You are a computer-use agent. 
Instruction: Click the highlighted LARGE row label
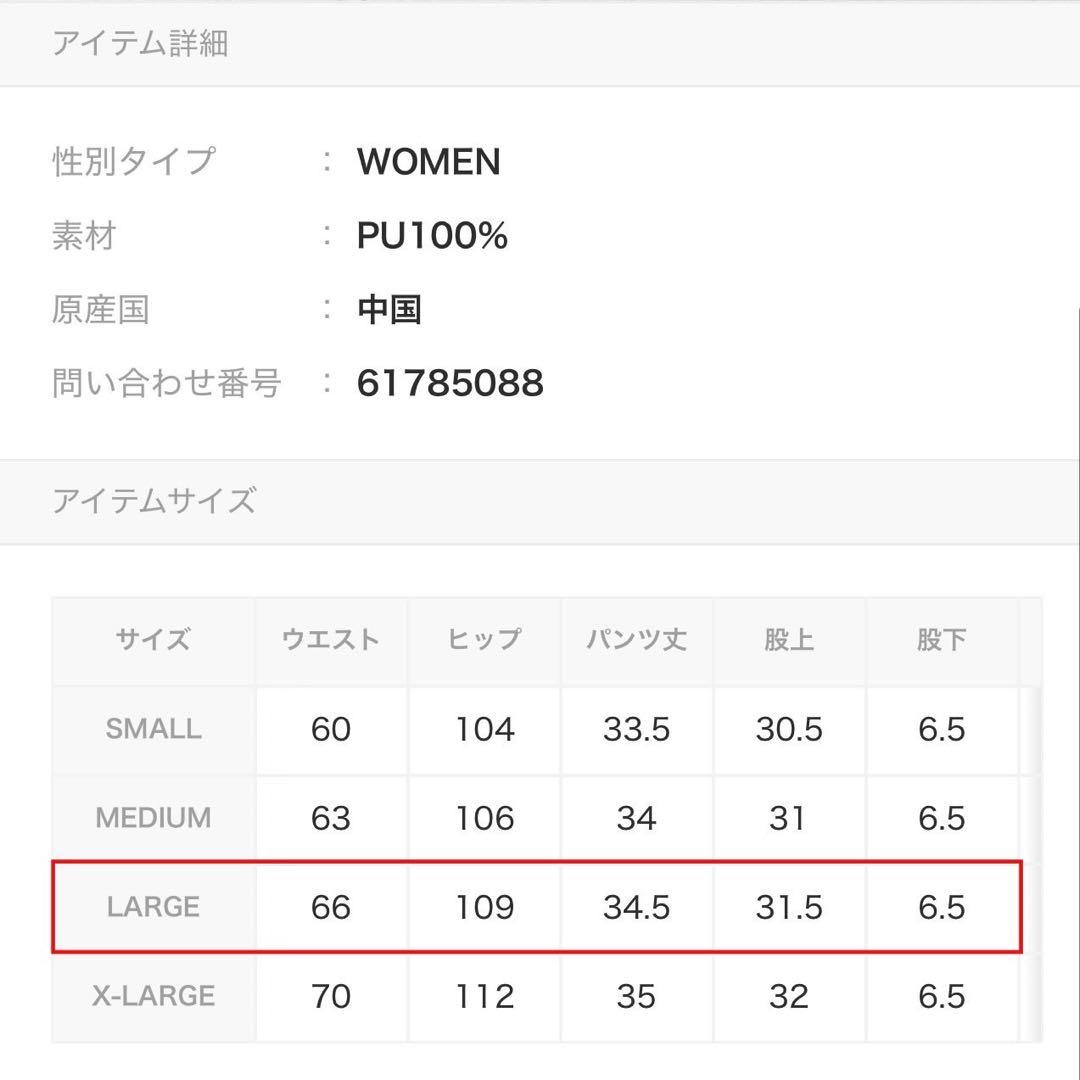(x=153, y=907)
